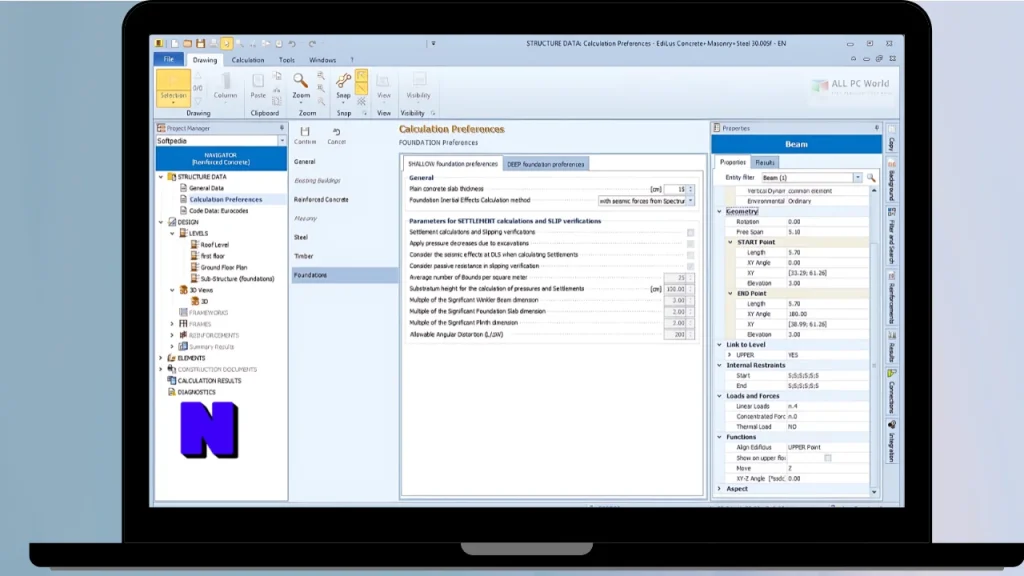The image size is (1024, 576).
Task: Collapse the START Point section
Action: coord(731,242)
